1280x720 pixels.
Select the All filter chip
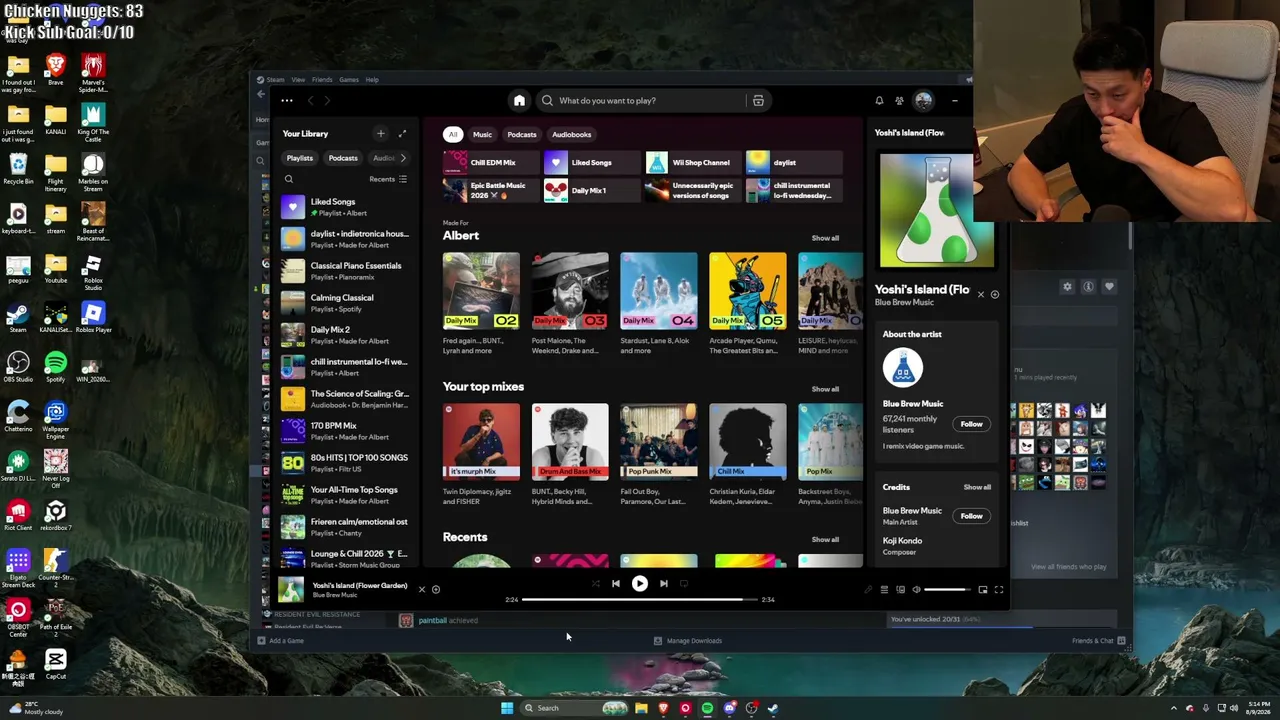click(x=453, y=134)
